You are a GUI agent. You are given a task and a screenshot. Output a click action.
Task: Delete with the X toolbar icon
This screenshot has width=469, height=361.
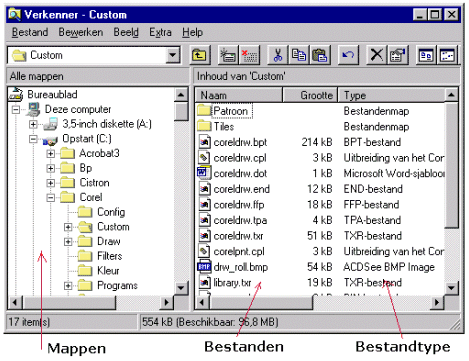point(377,55)
